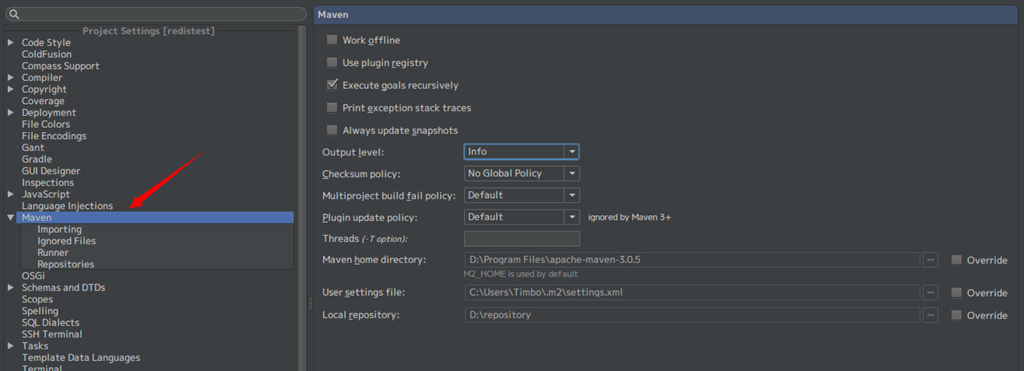Toggle Override for Local repository
The width and height of the screenshot is (1024, 371).
pyautogui.click(x=957, y=315)
